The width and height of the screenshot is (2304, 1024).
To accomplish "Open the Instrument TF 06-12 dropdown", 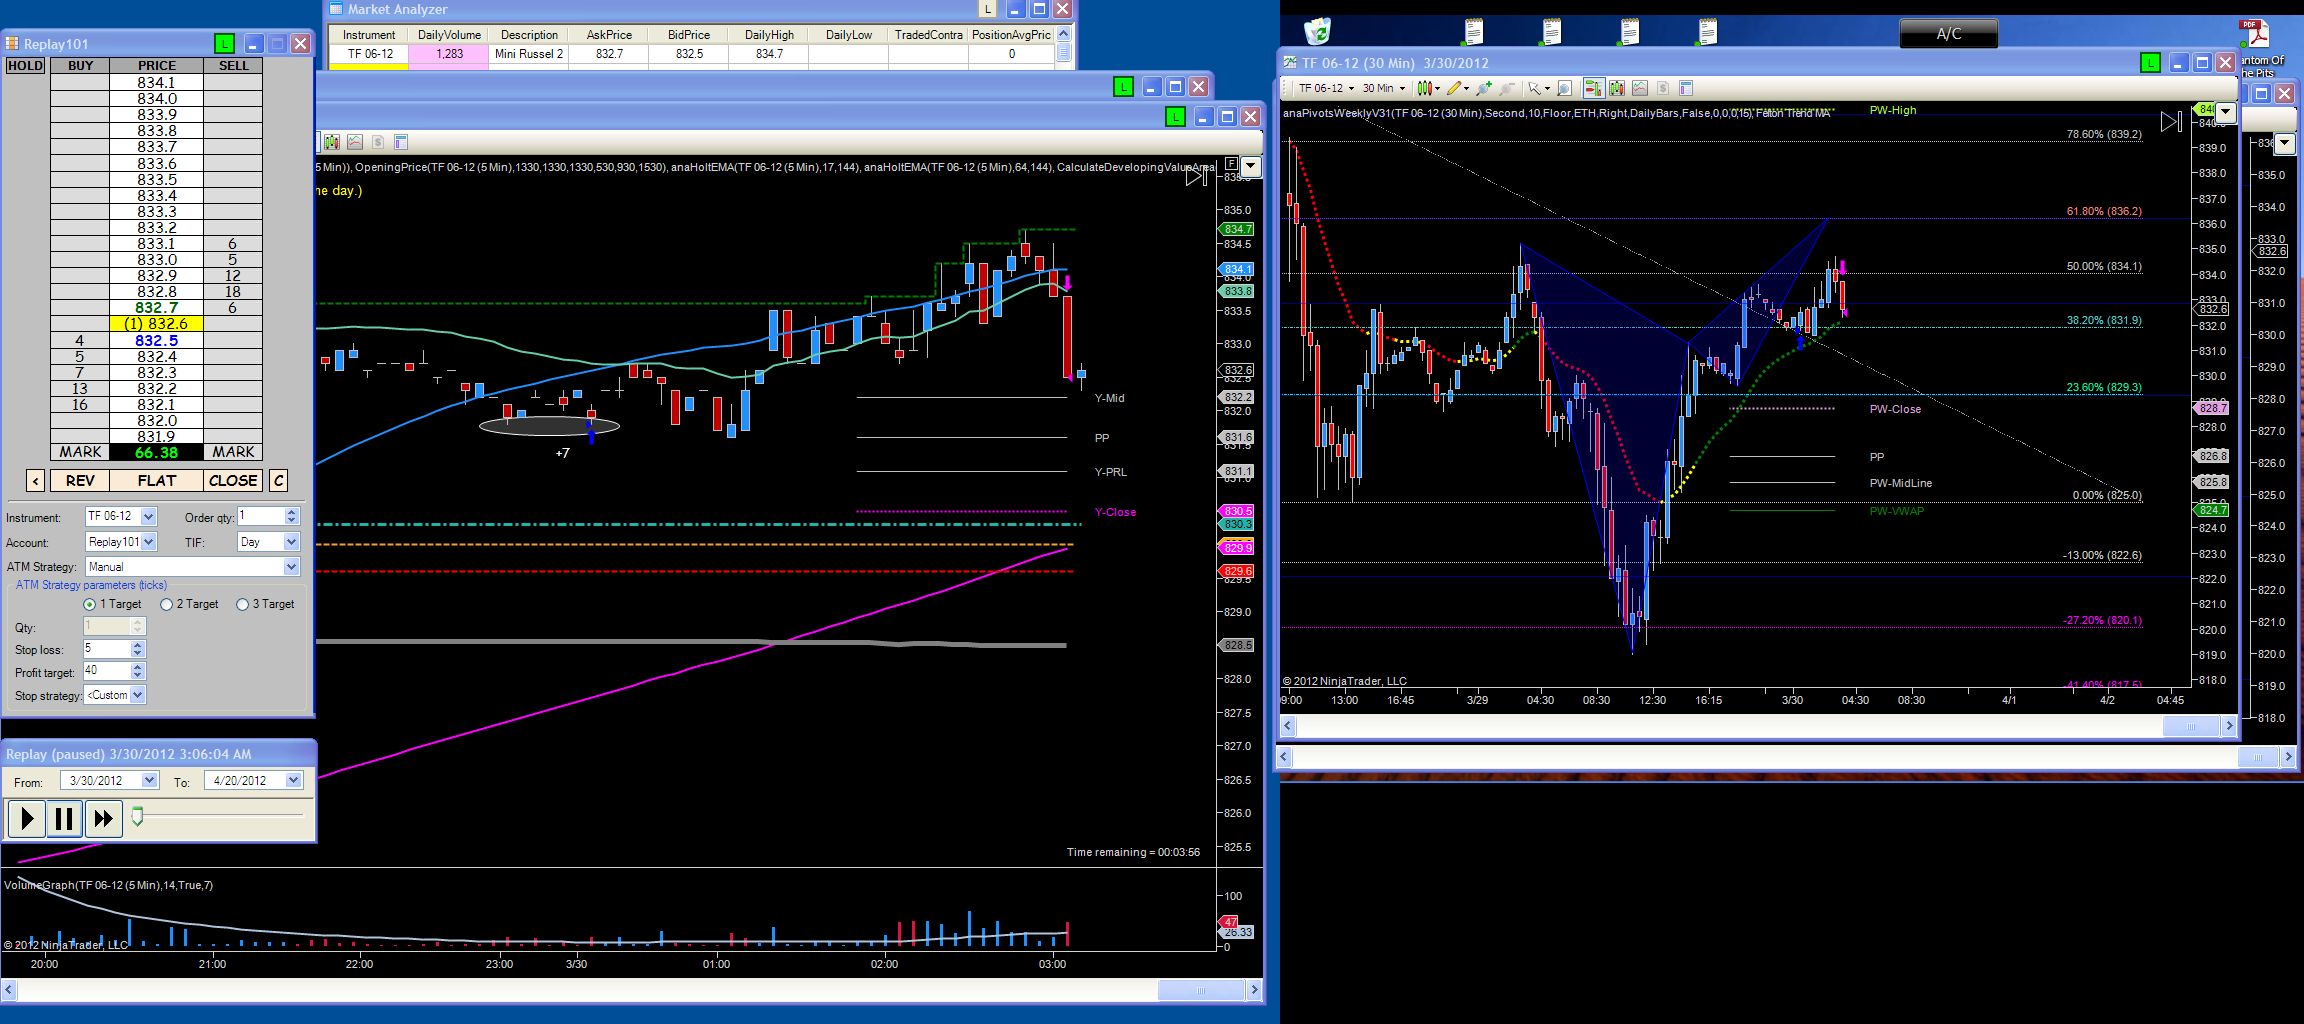I will pos(148,517).
